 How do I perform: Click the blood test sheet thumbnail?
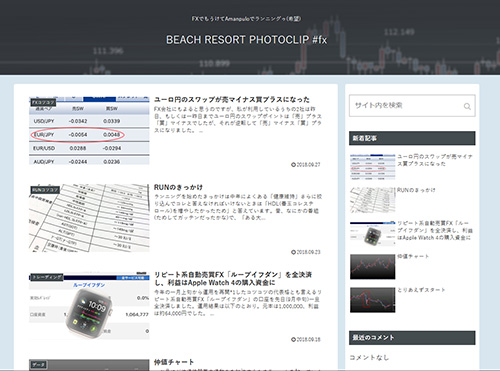point(89,218)
